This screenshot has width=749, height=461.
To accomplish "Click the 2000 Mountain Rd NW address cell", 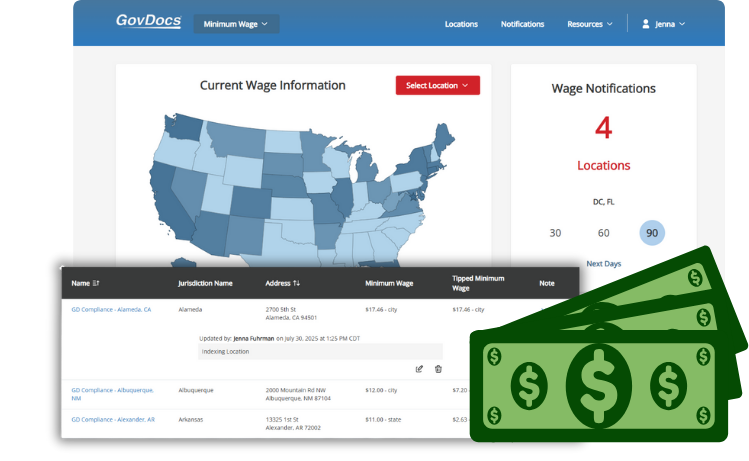I will tap(298, 394).
